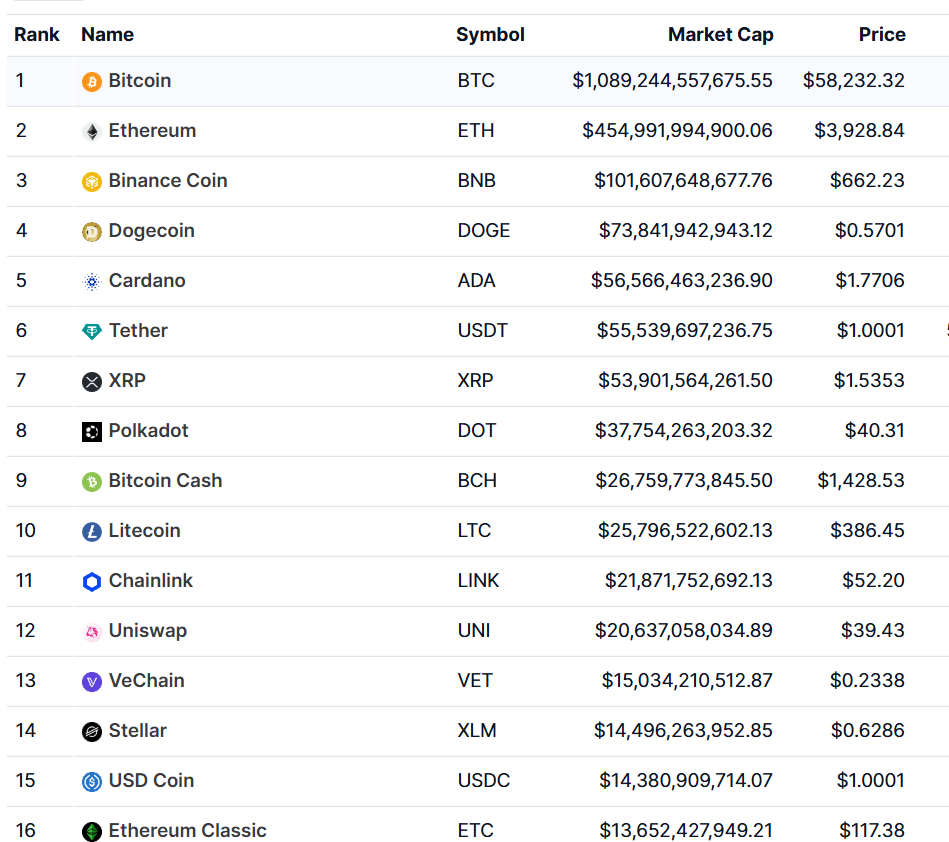Click the Dogecoin logo icon
The image size is (949, 842).
(x=92, y=232)
